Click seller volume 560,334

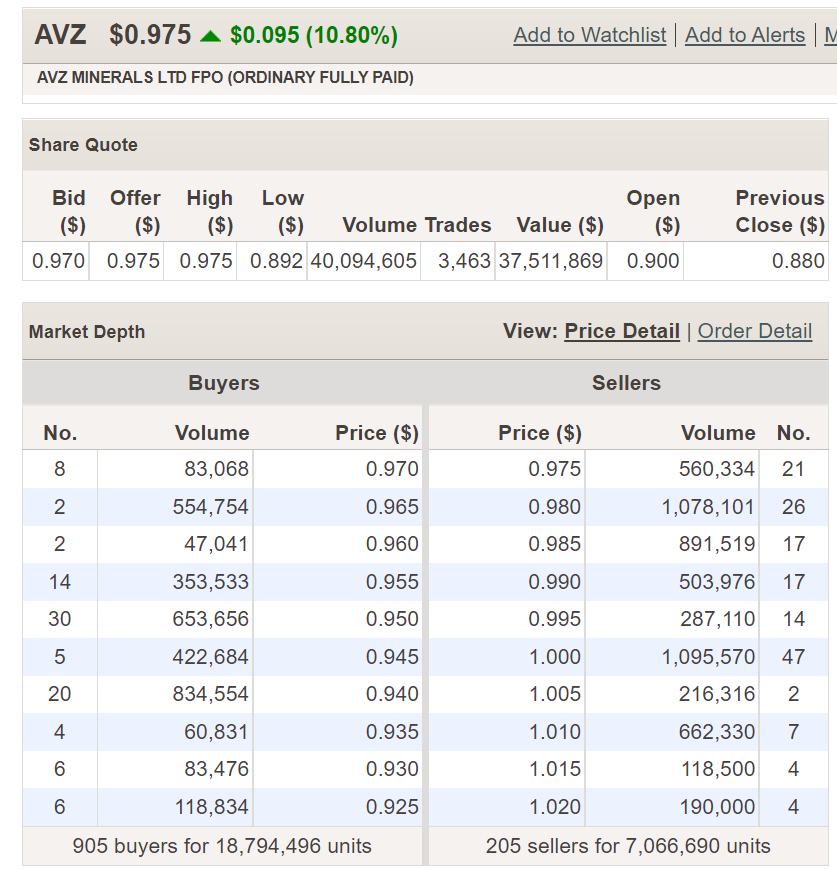[717, 469]
